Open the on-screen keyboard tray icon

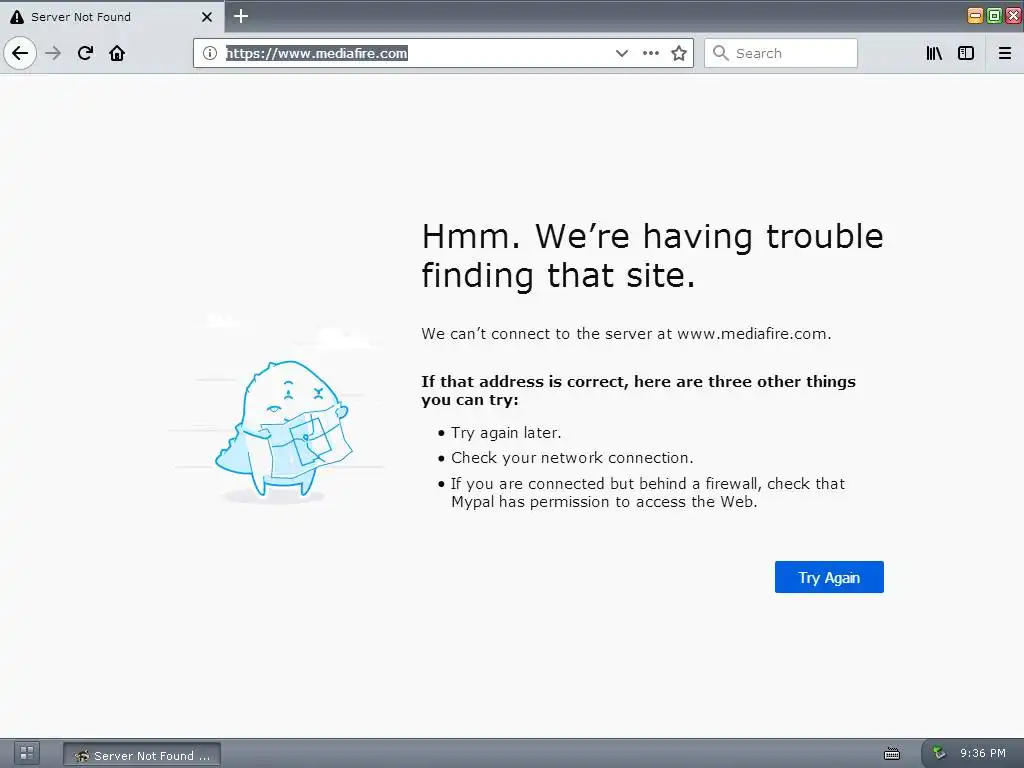[891, 754]
